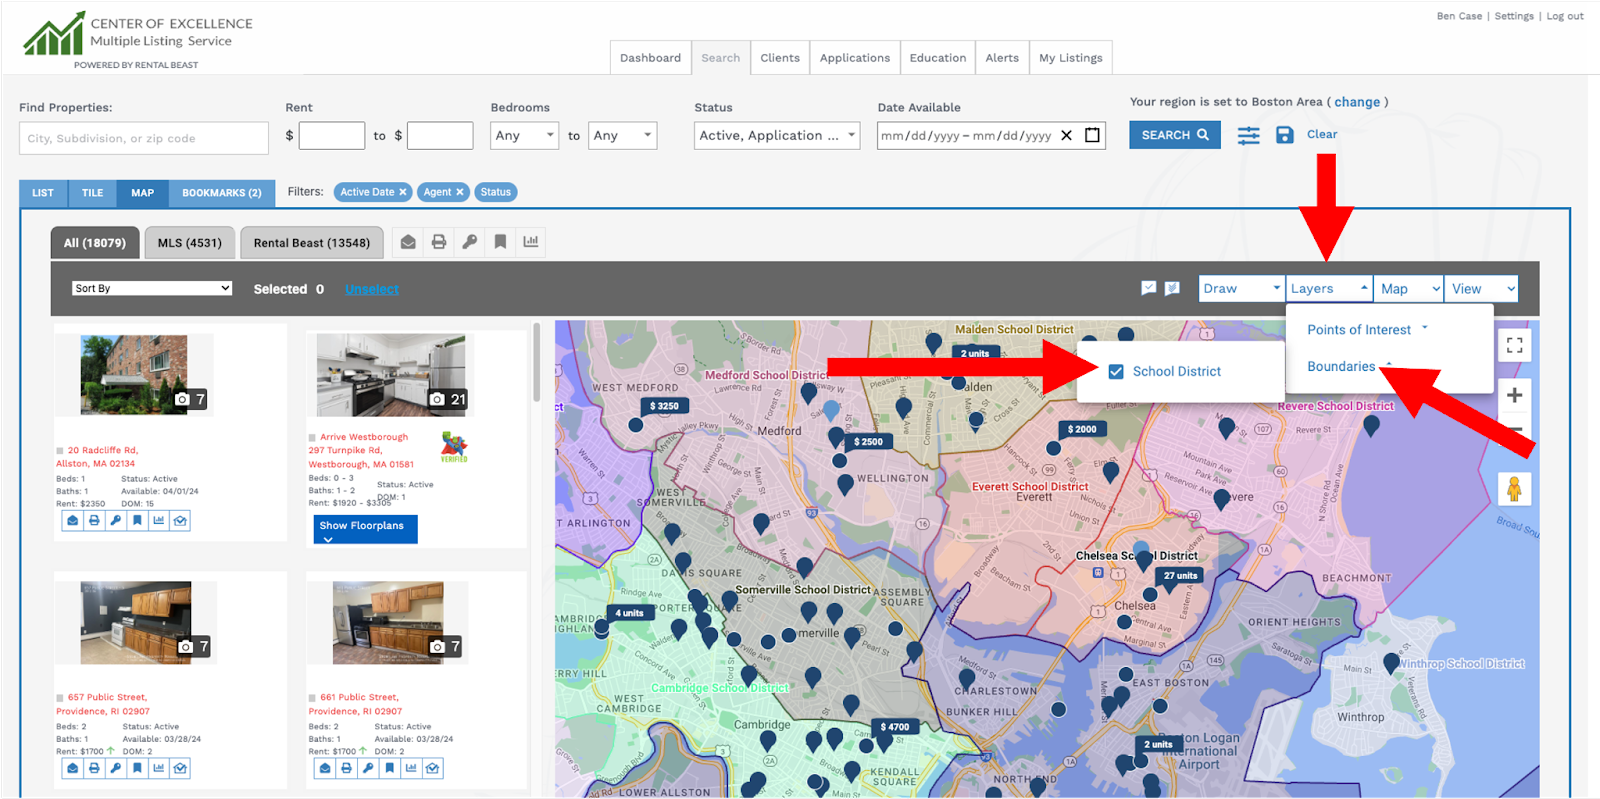Click the multi-check select-all icon above map
This screenshot has width=1600, height=799.
1173,288
